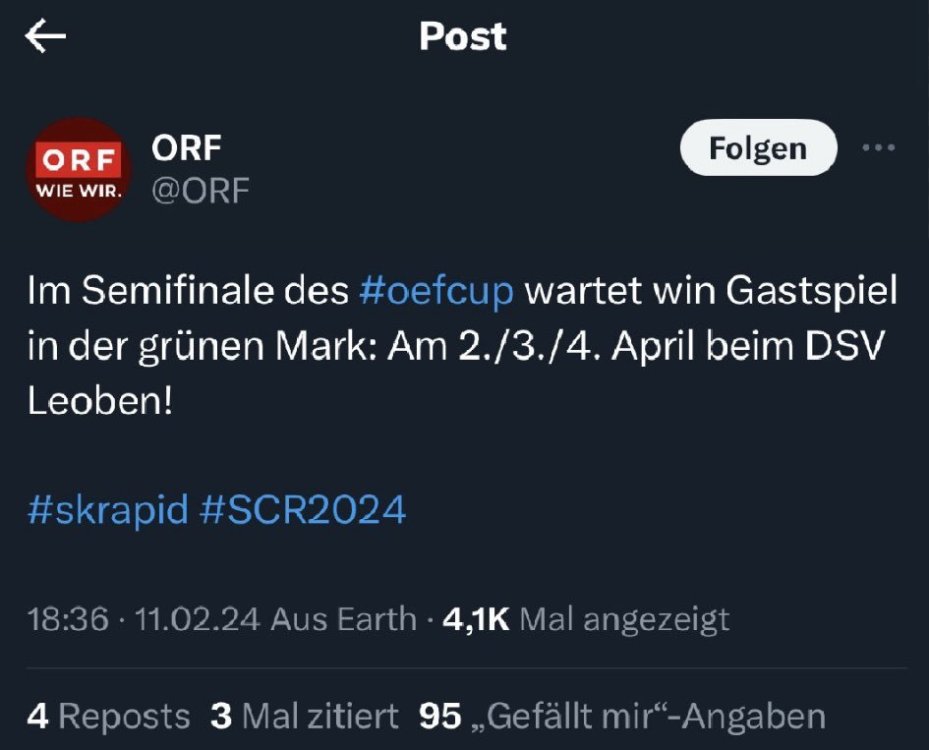Show the 3 Mal zitiert quotes
This screenshot has height=750, width=929.
point(304,716)
